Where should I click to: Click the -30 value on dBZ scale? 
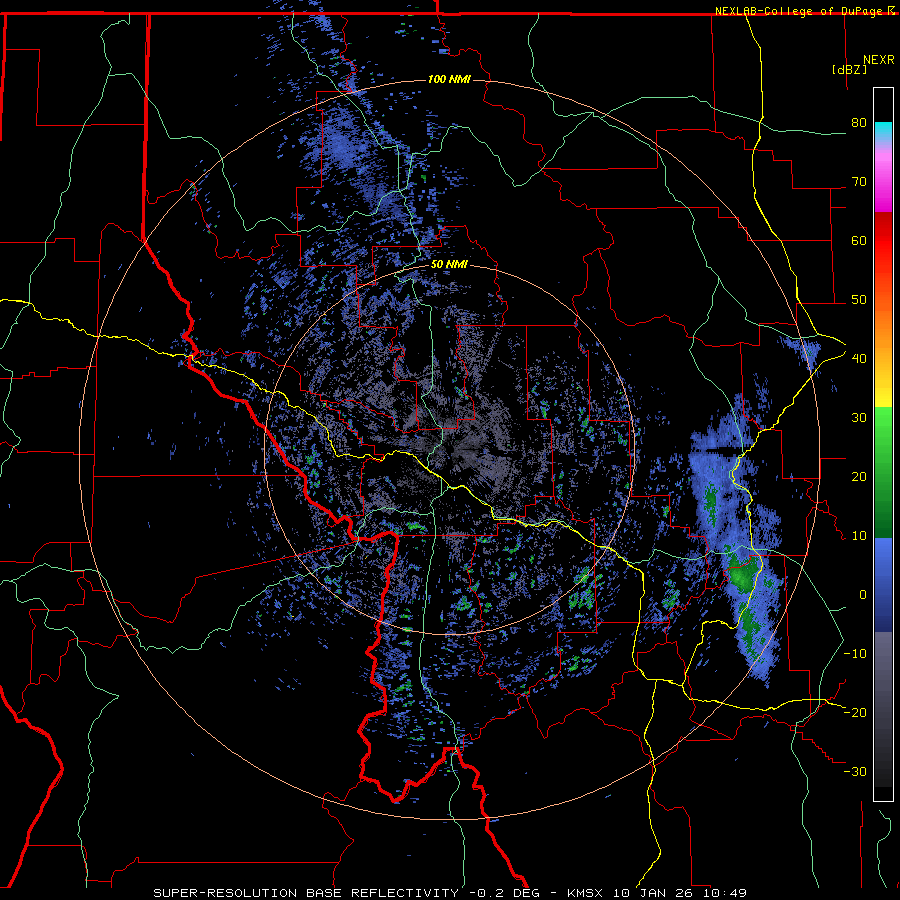click(855, 771)
